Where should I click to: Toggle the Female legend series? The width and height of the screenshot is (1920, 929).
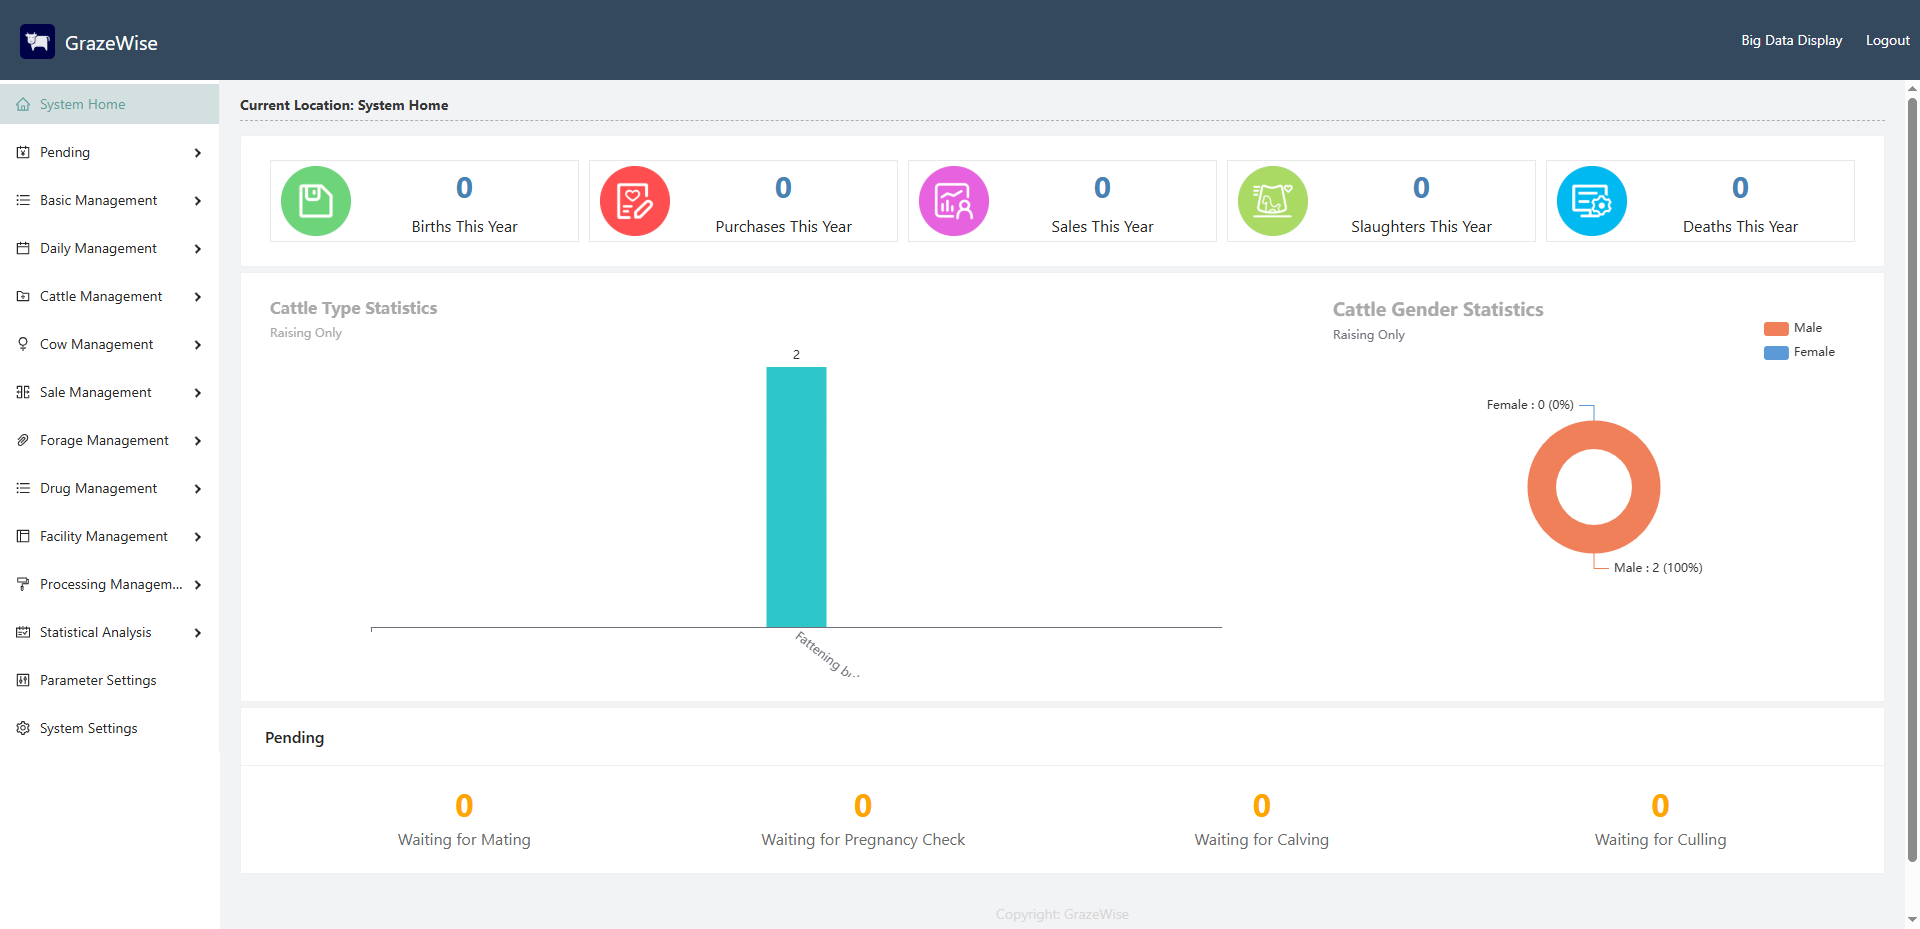pyautogui.click(x=1799, y=352)
